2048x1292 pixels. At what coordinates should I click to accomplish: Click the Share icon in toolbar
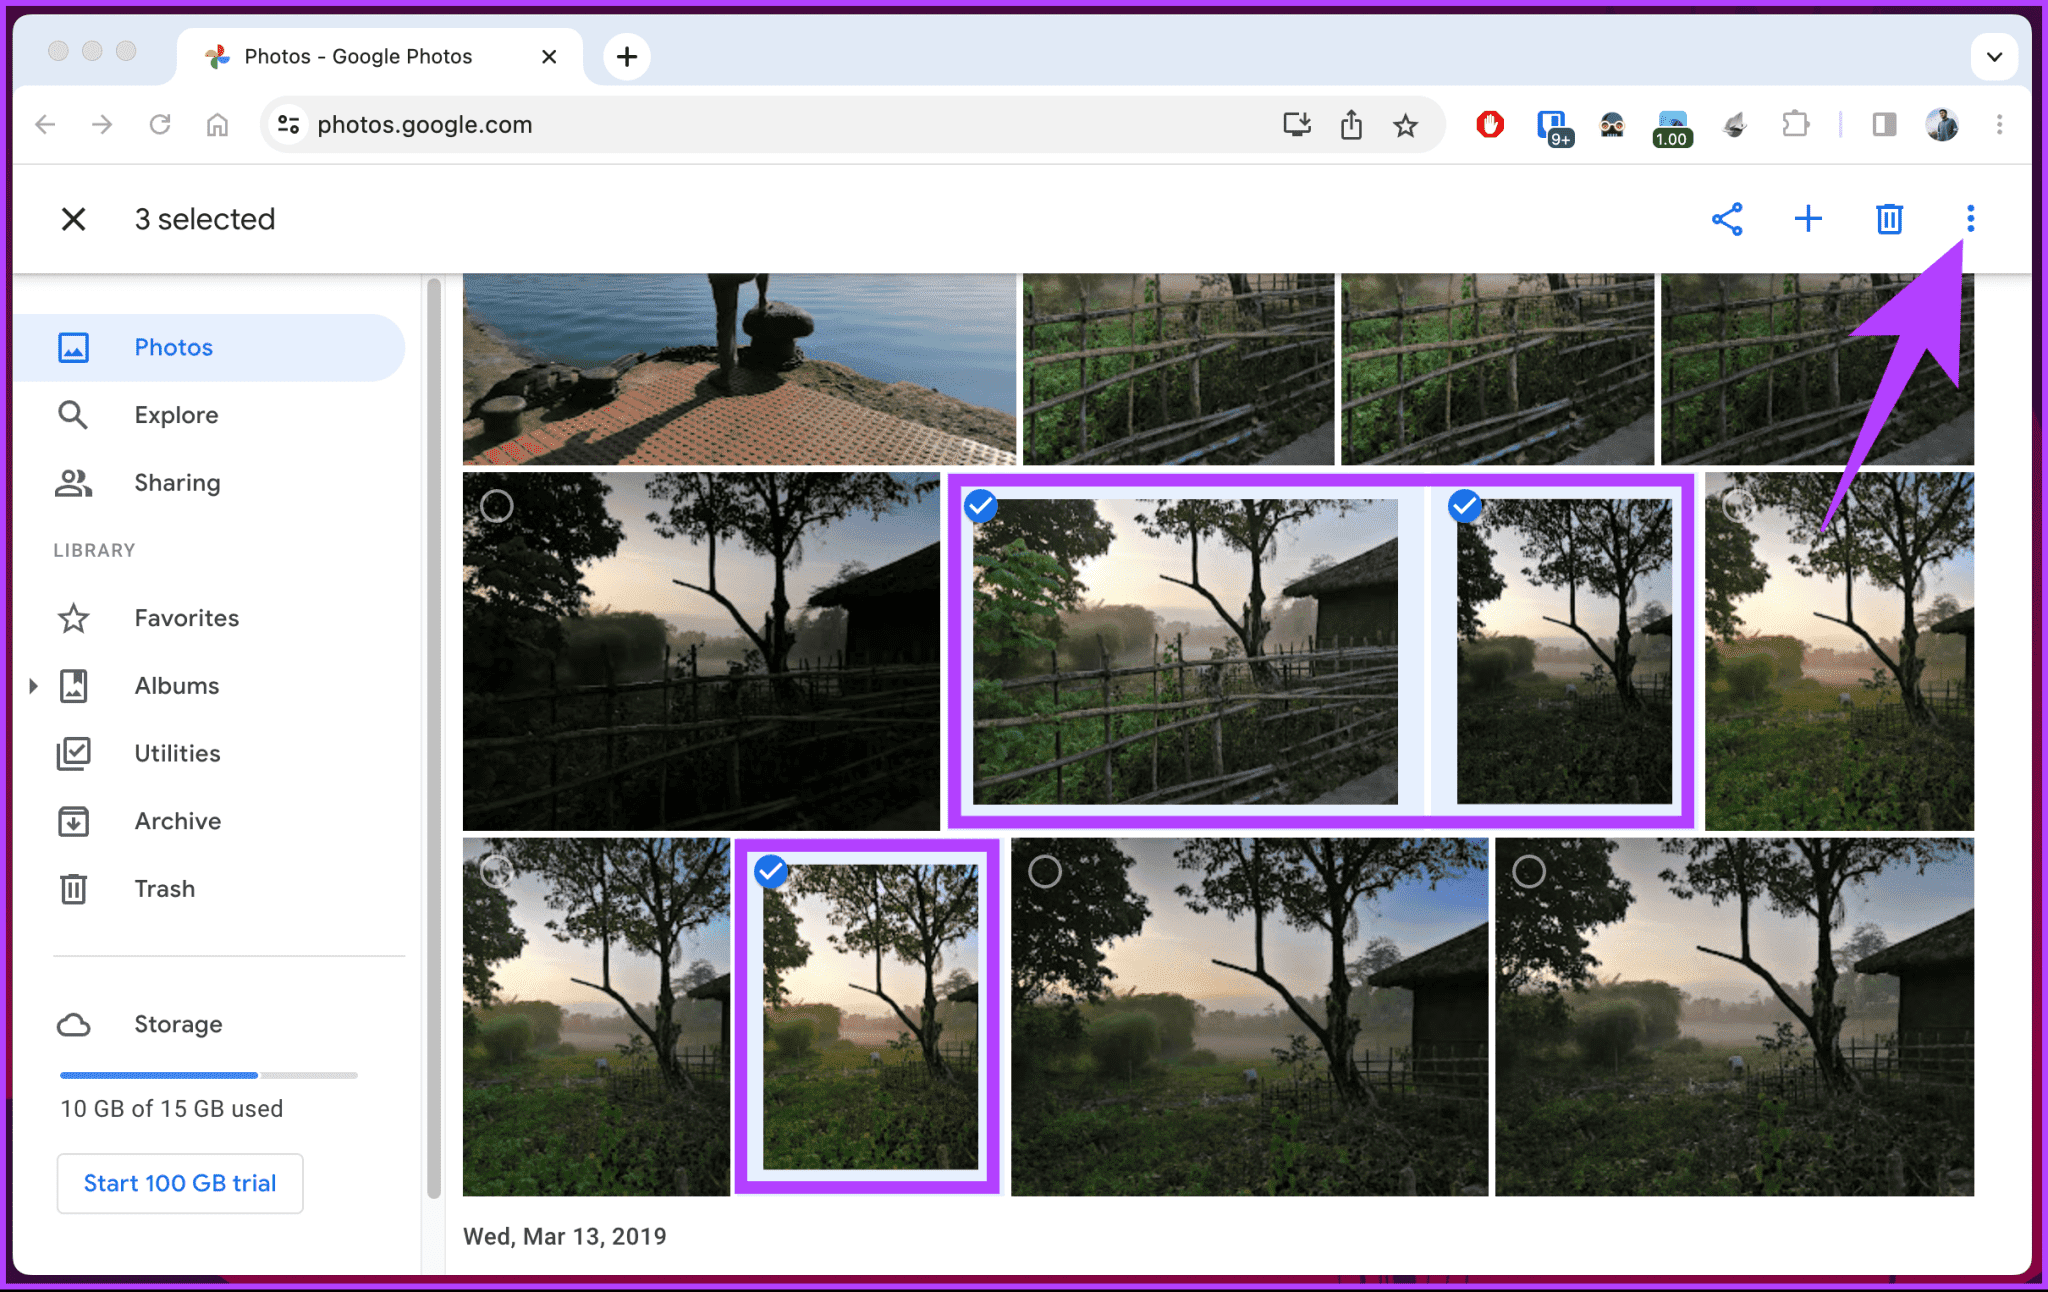point(1727,219)
